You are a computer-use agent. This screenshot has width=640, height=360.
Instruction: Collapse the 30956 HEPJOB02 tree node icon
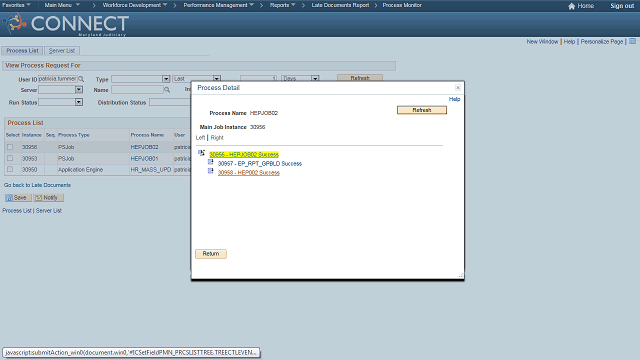pyautogui.click(x=201, y=153)
